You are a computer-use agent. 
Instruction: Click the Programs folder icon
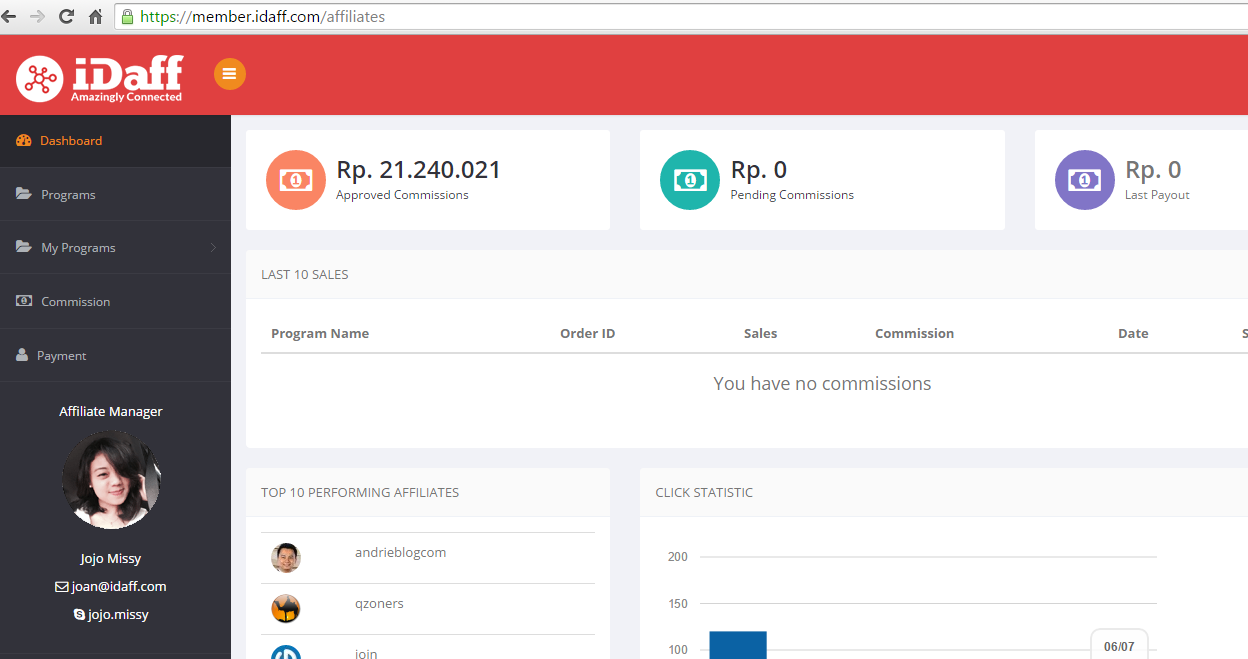pyautogui.click(x=24, y=194)
